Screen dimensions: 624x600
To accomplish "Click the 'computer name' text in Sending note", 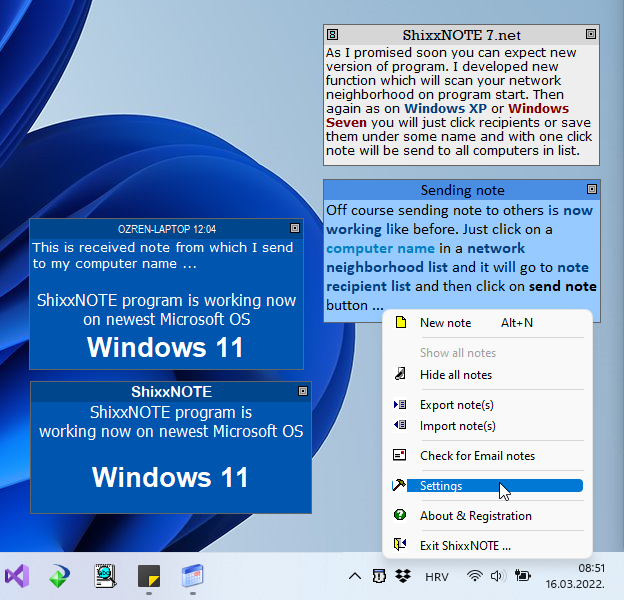I will pos(380,248).
